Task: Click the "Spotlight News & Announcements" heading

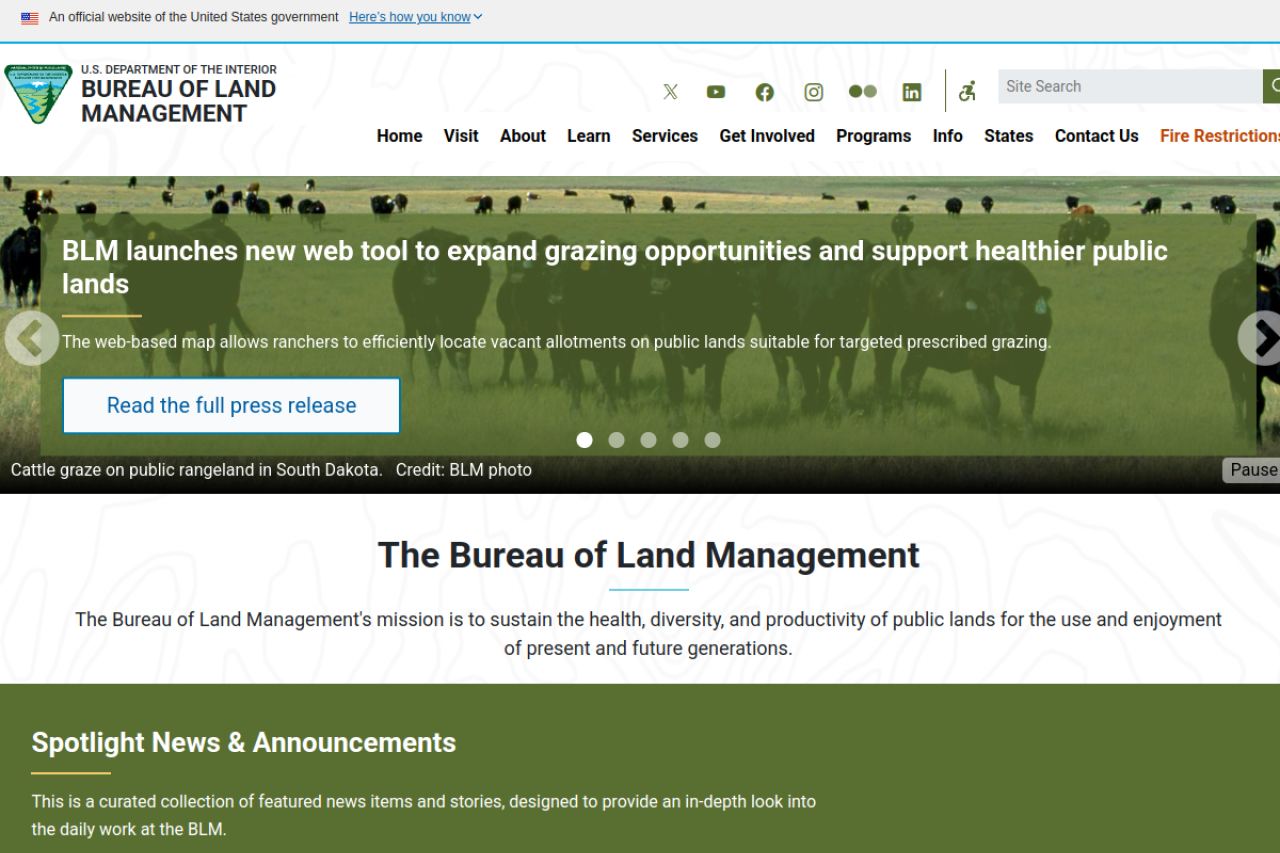Action: [x=244, y=743]
